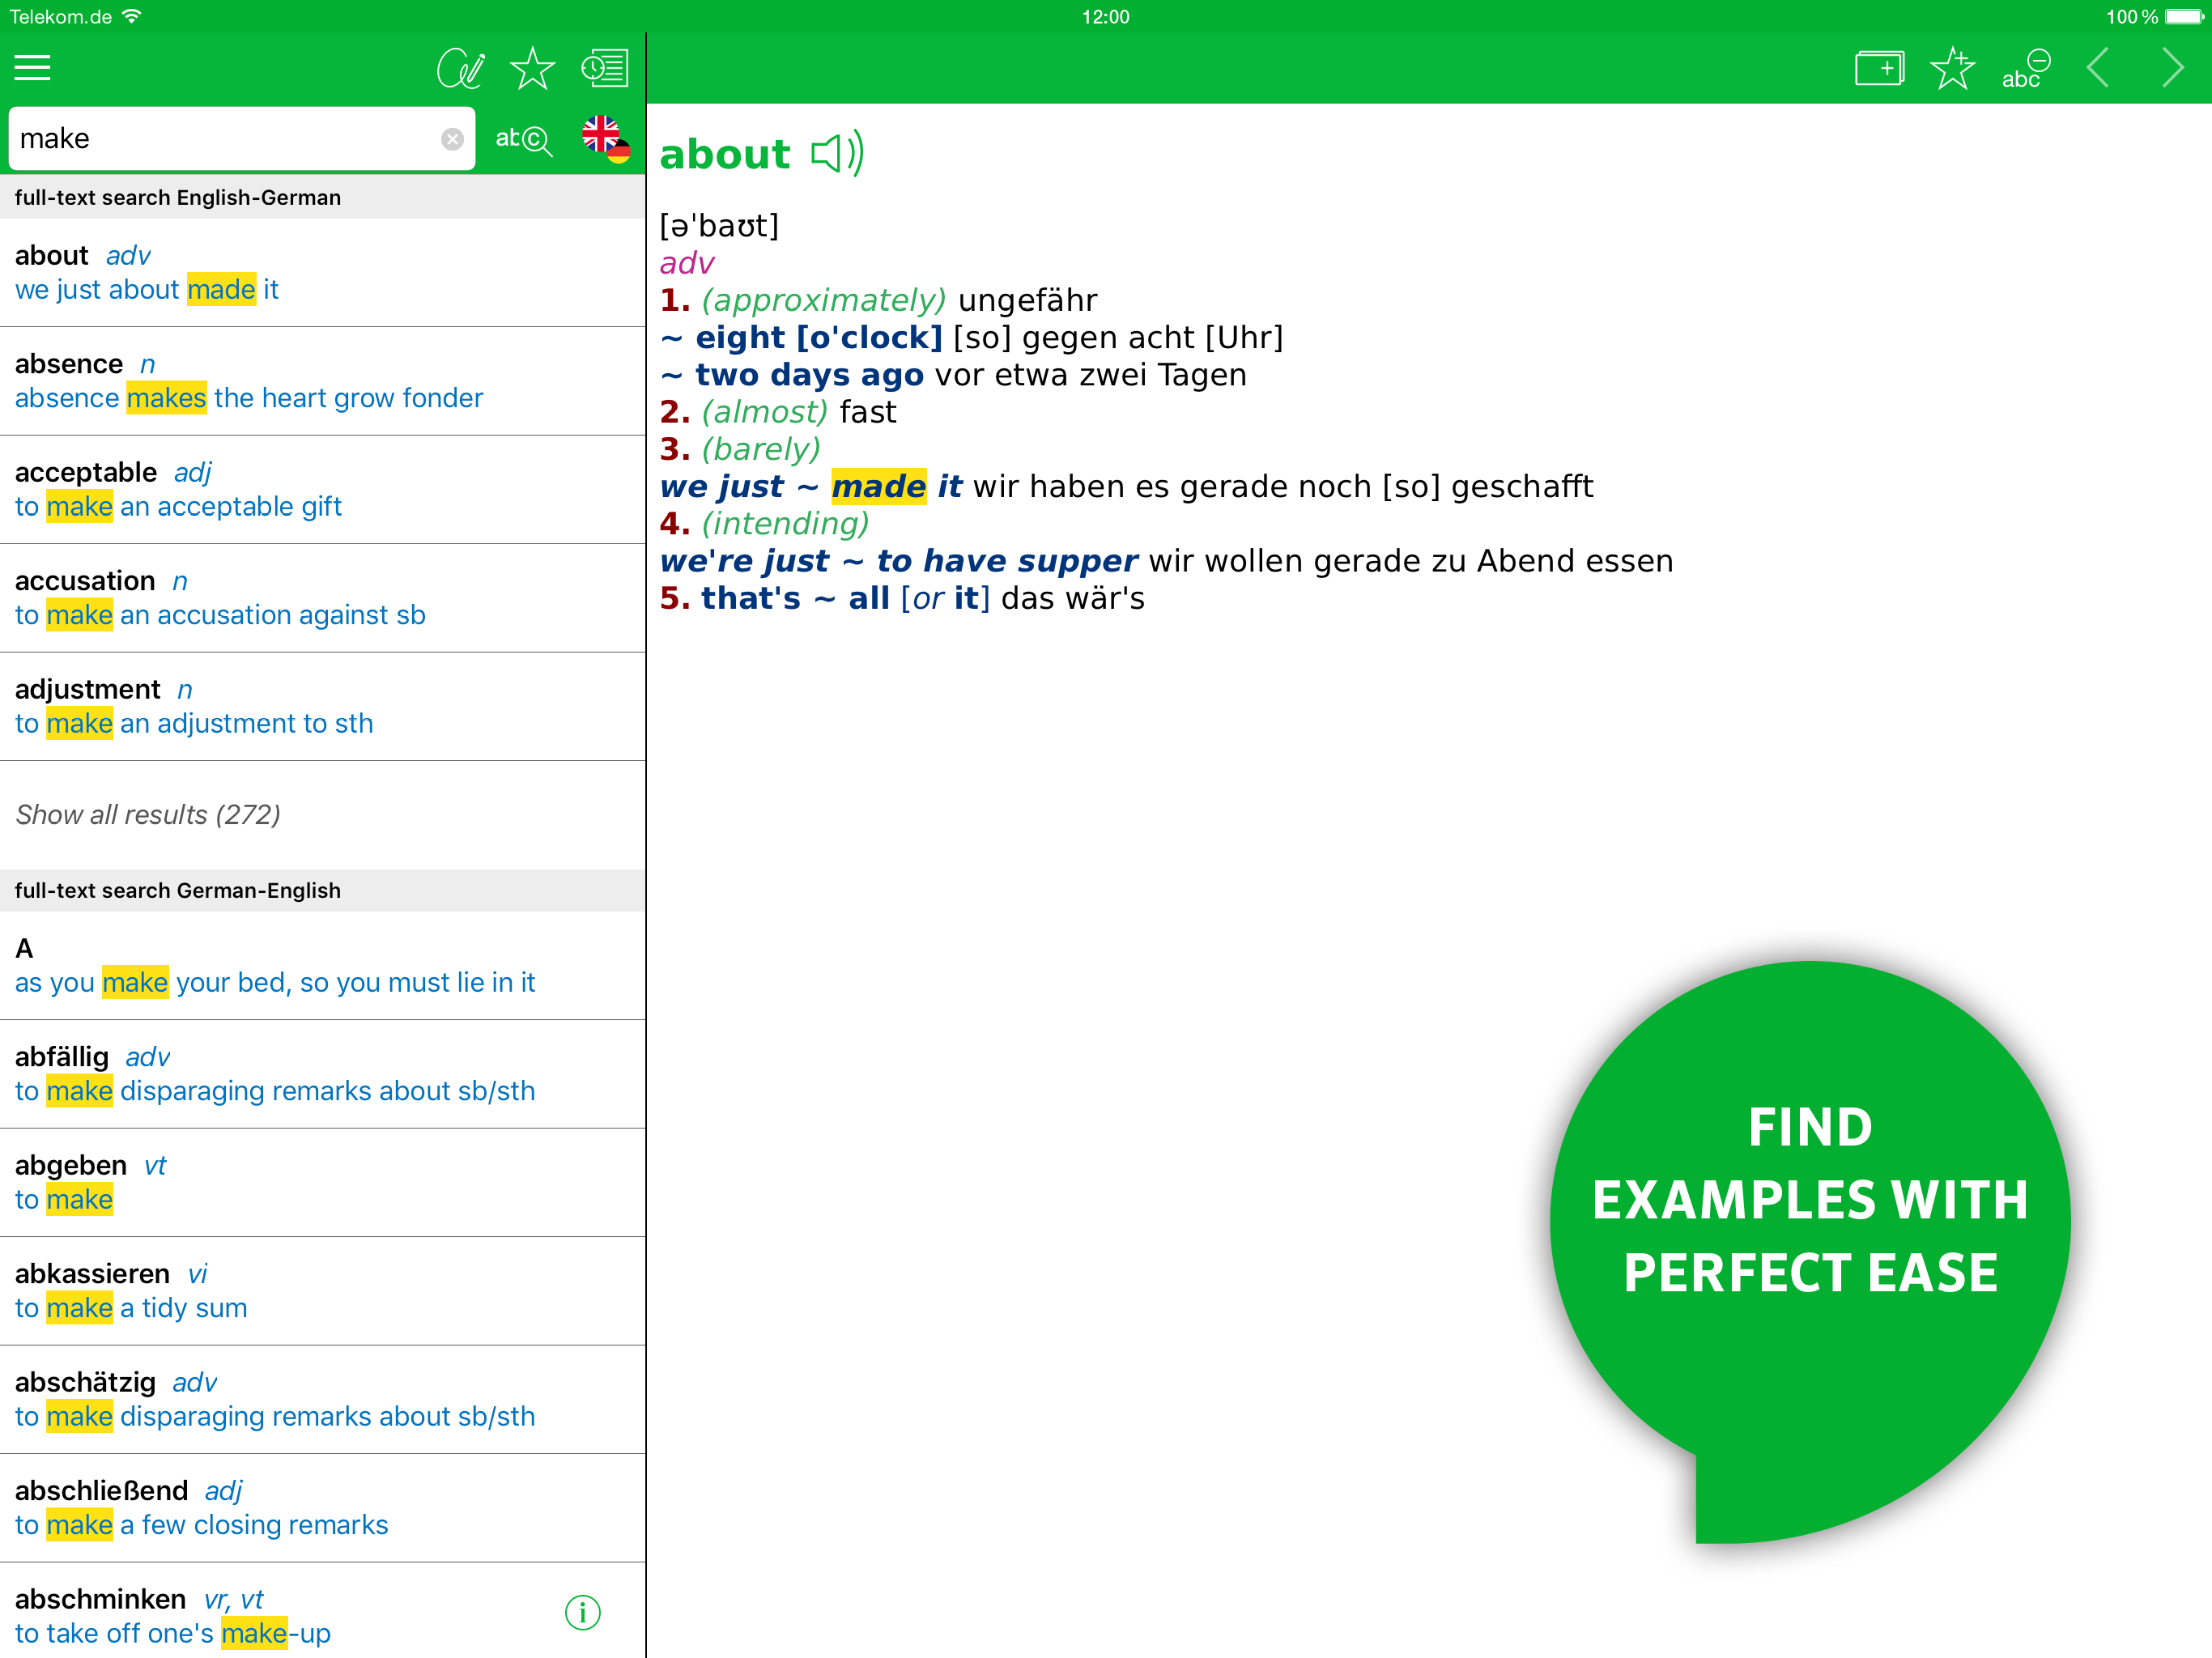Open 'abschätzig adv' search result

[x=323, y=1399]
